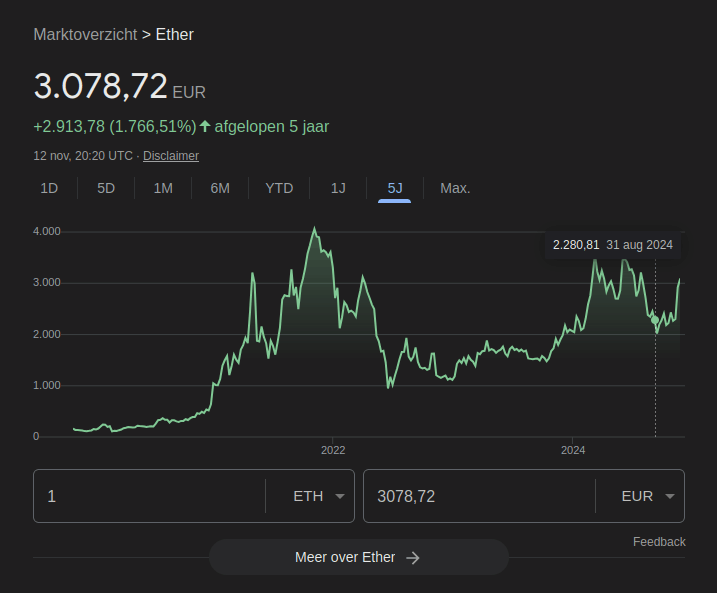Viewport: 717px width, 593px height.
Task: Click the 1.000 y-axis label
Action: click(47, 385)
